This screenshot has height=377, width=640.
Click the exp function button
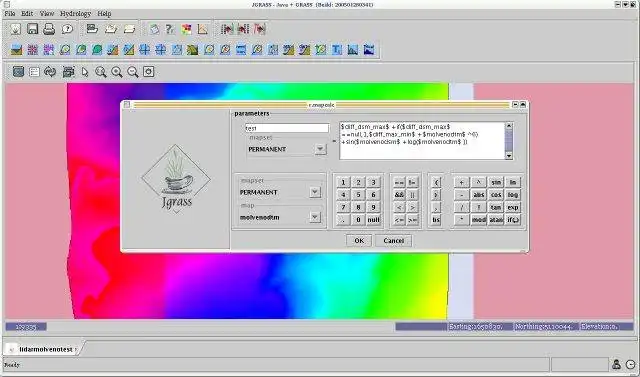(x=513, y=207)
